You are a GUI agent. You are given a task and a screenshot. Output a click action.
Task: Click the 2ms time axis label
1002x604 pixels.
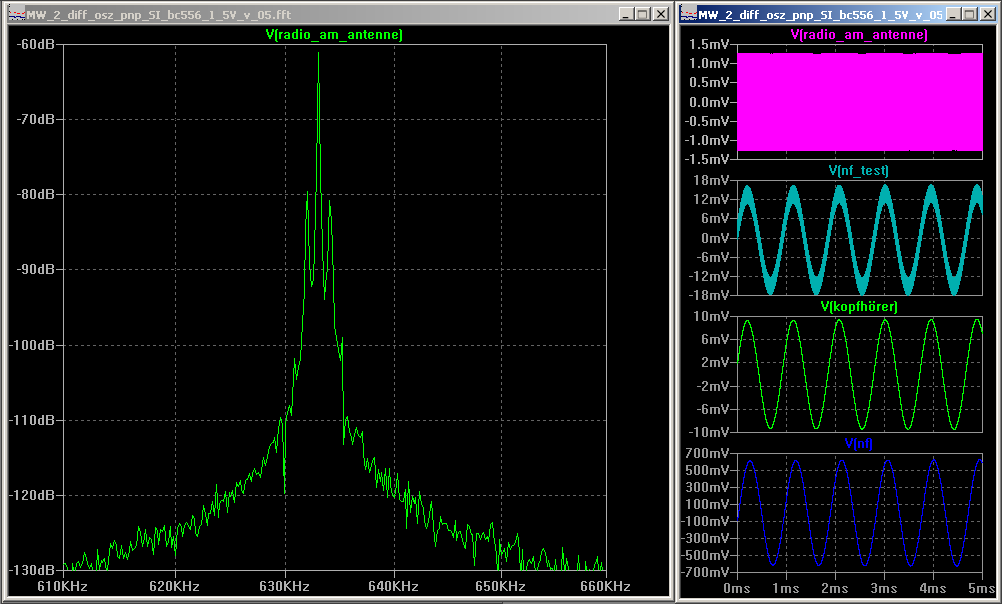[x=835, y=588]
